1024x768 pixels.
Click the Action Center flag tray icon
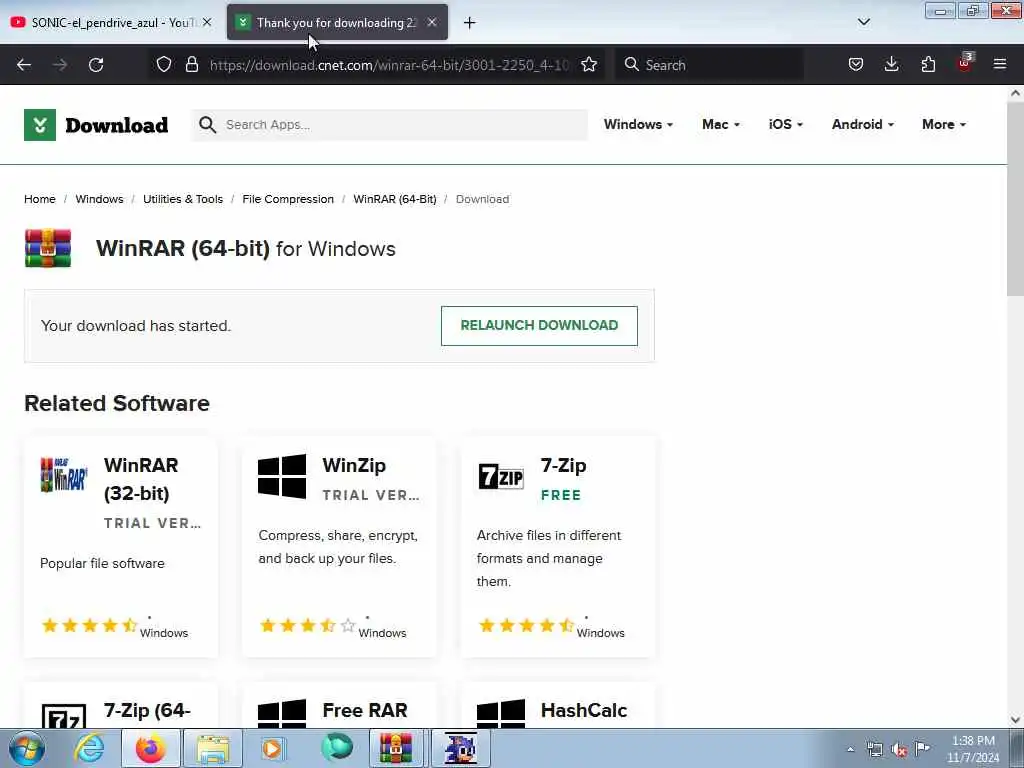pyautogui.click(x=922, y=748)
